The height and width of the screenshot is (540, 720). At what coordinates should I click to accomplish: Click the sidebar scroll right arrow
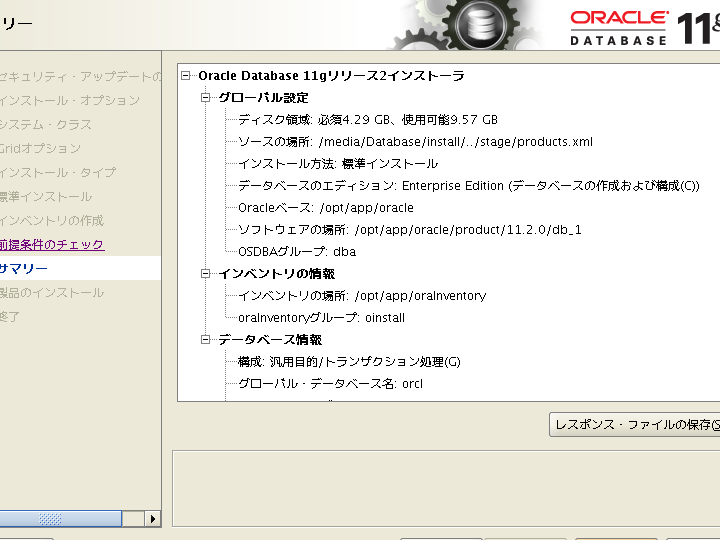click(x=153, y=519)
